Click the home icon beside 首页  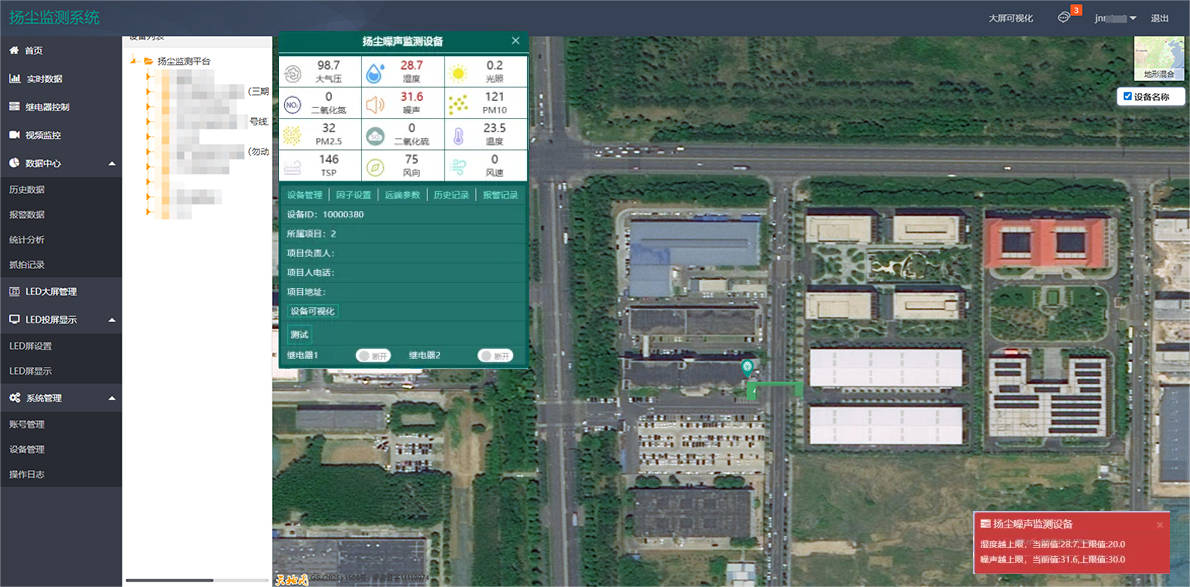(x=14, y=51)
